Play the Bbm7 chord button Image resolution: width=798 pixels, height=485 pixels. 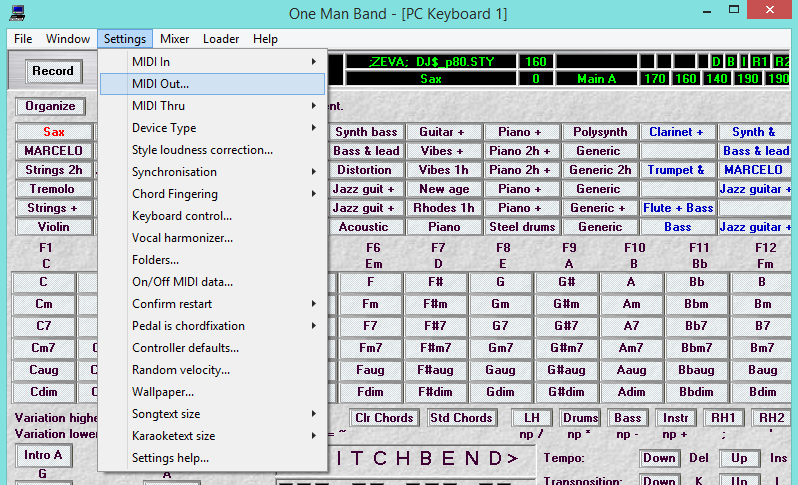point(696,348)
